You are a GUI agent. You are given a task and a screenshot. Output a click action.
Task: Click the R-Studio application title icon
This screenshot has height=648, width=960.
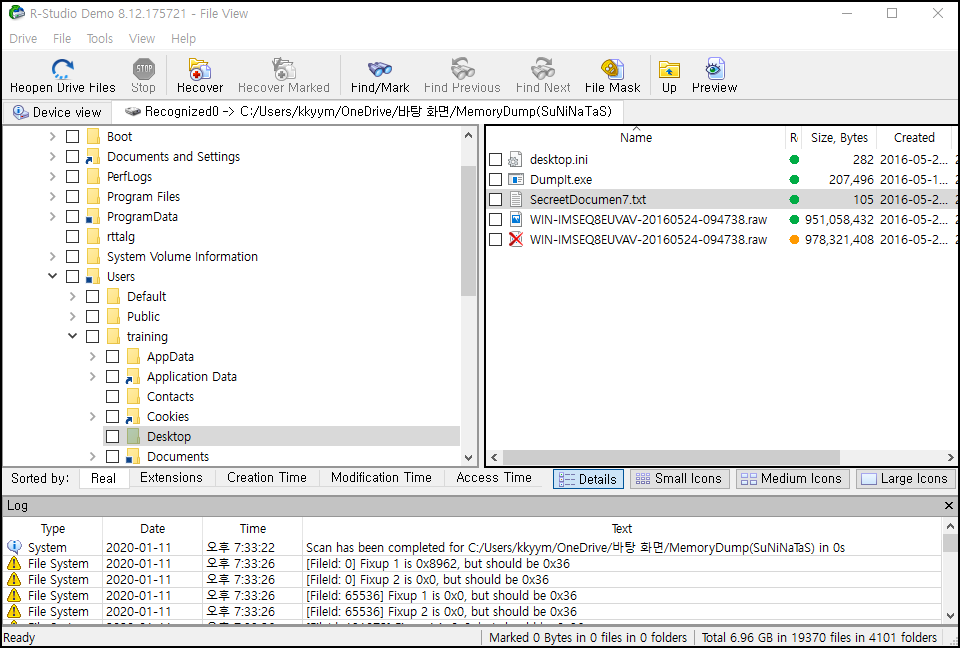[17, 13]
